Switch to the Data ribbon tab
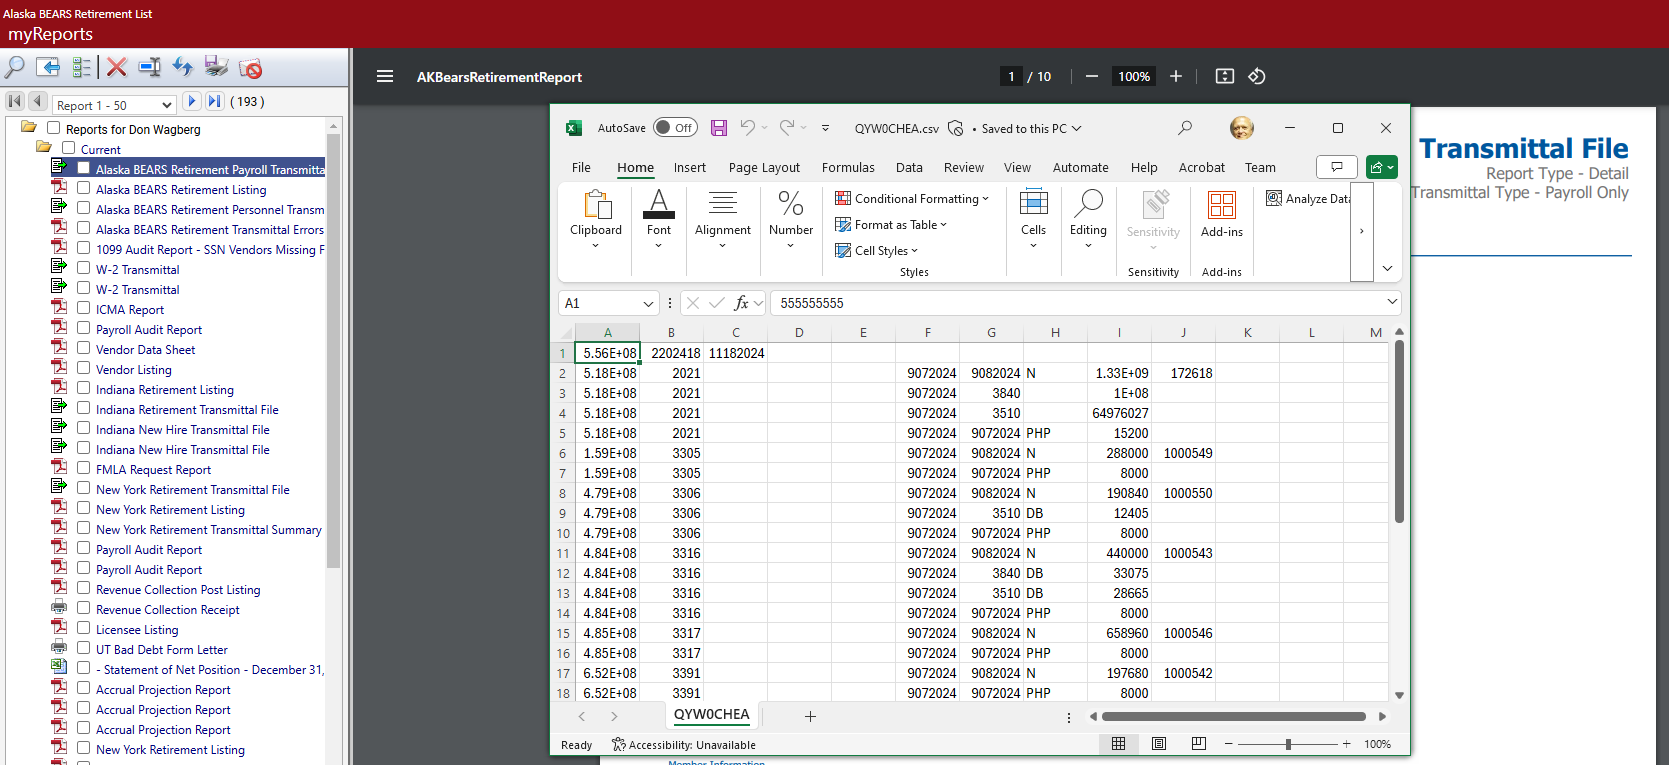This screenshot has width=1669, height=765. click(909, 167)
